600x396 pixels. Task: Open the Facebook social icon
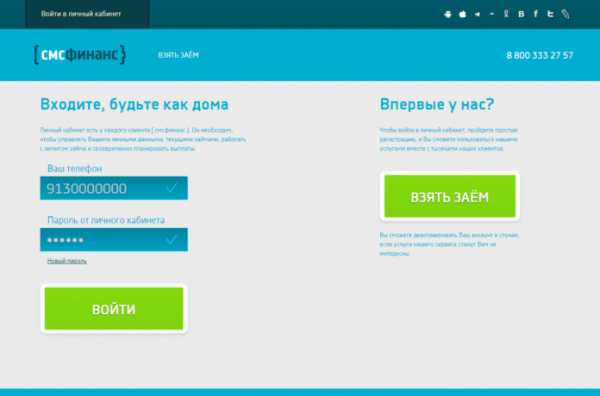pos(536,14)
